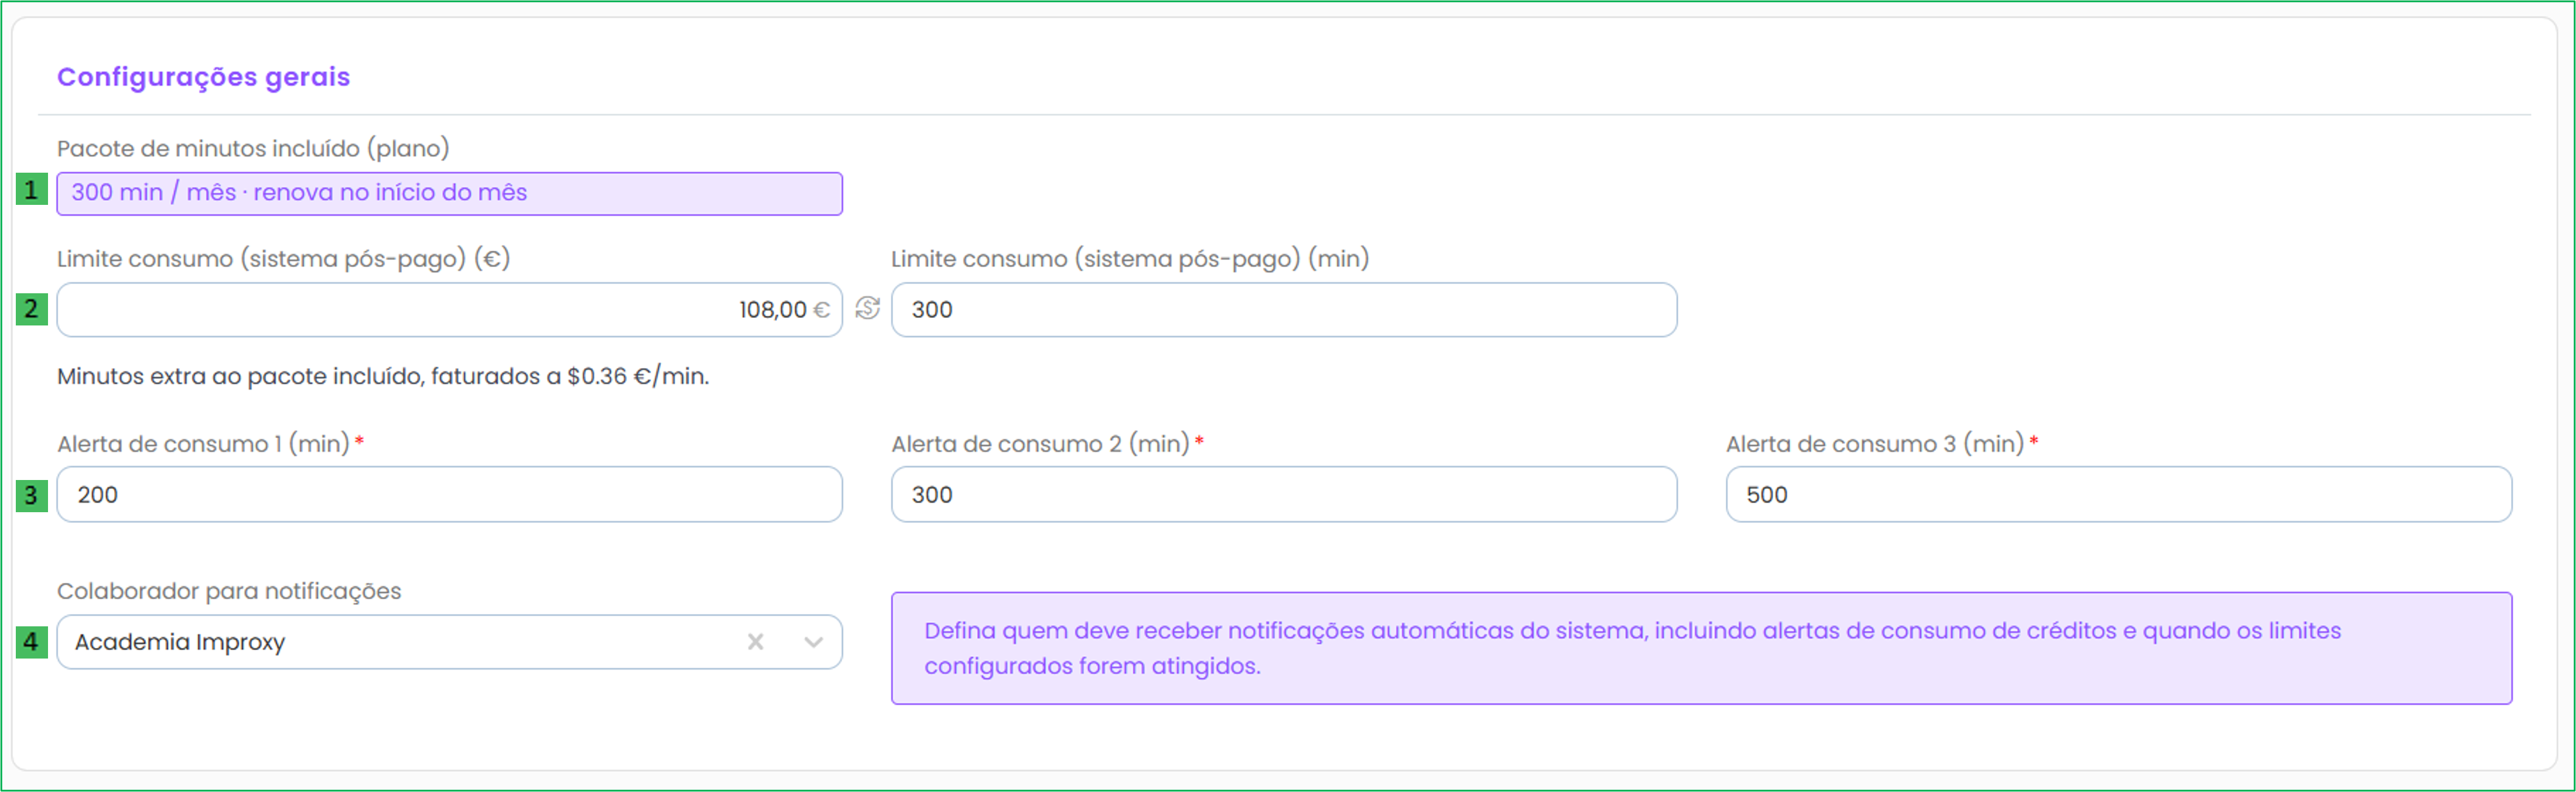Focus the Limite consumo euro field
2576x792 pixels.
coord(450,310)
